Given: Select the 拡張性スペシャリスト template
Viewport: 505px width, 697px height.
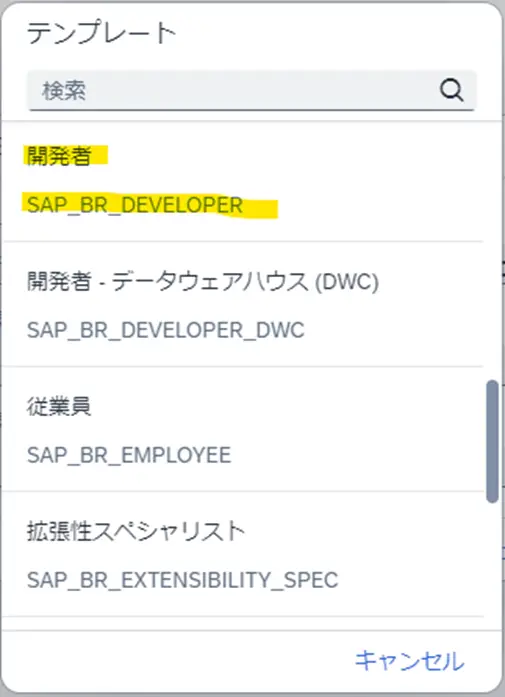Looking at the screenshot, I should 136,531.
